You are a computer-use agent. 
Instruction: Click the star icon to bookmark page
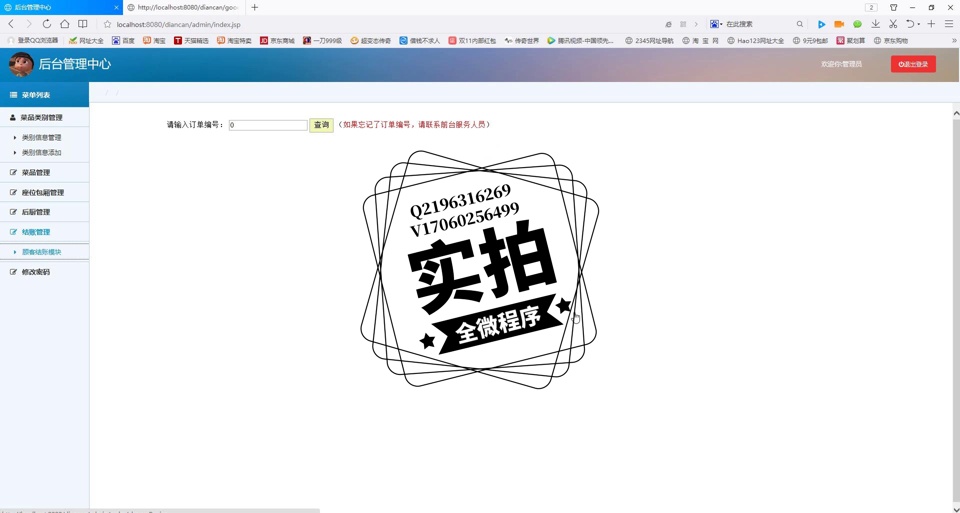(107, 24)
